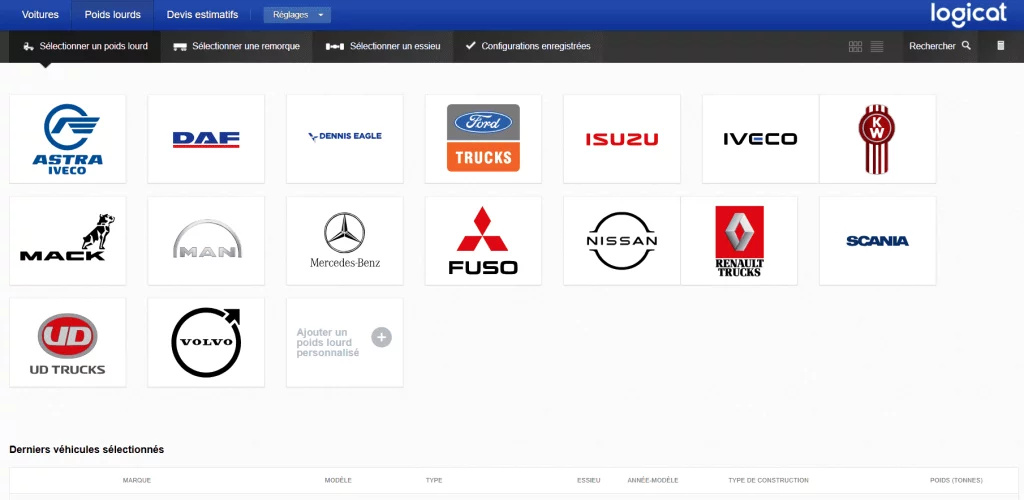This screenshot has width=1024, height=500.
Task: Switch to list view layout icon
Action: click(x=877, y=46)
